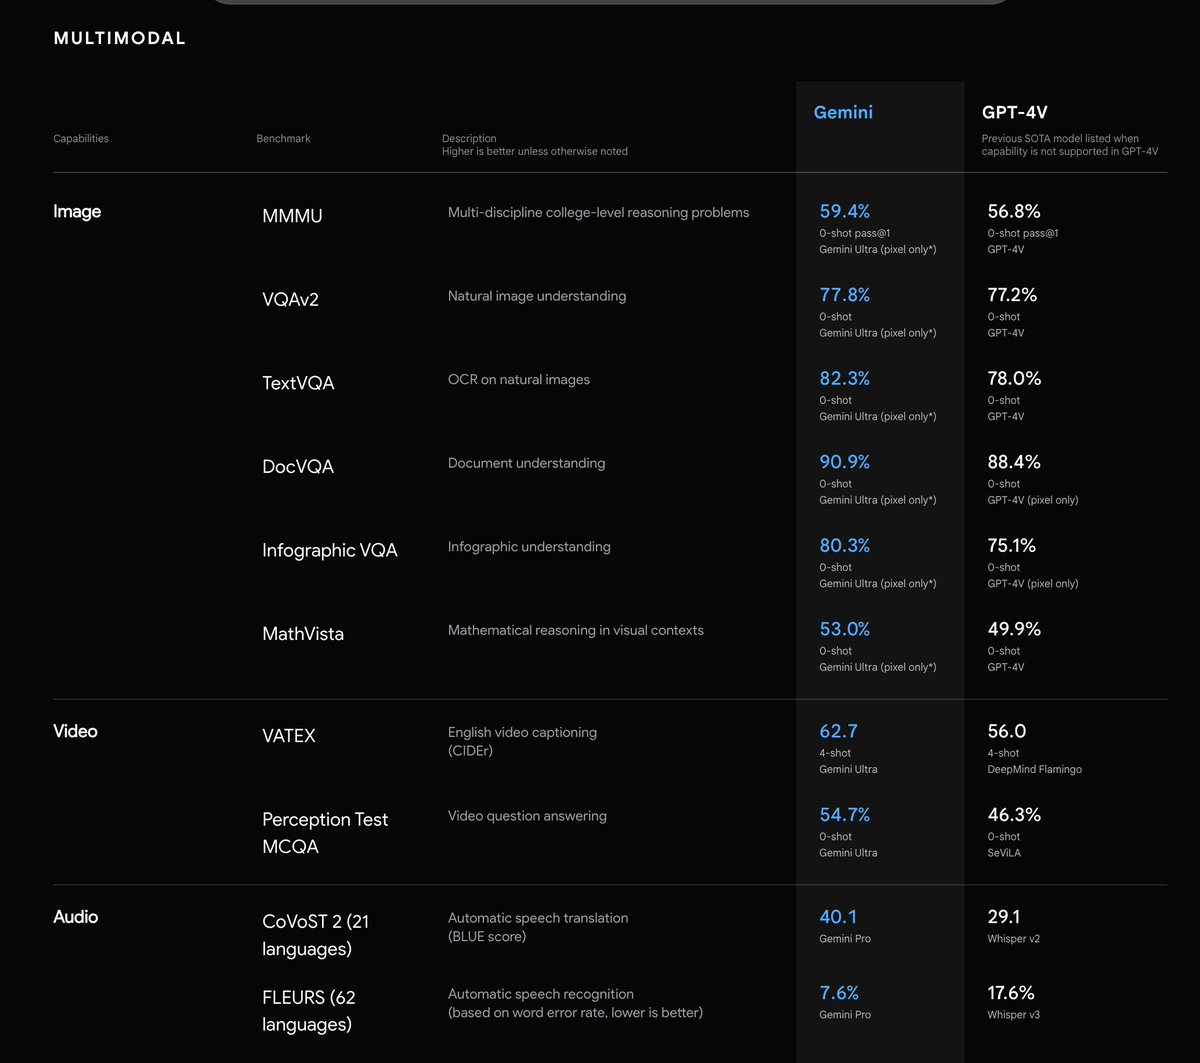Click the 56.0 VATEX score
Screen dimensions: 1200x1063
pyautogui.click(x=1007, y=732)
